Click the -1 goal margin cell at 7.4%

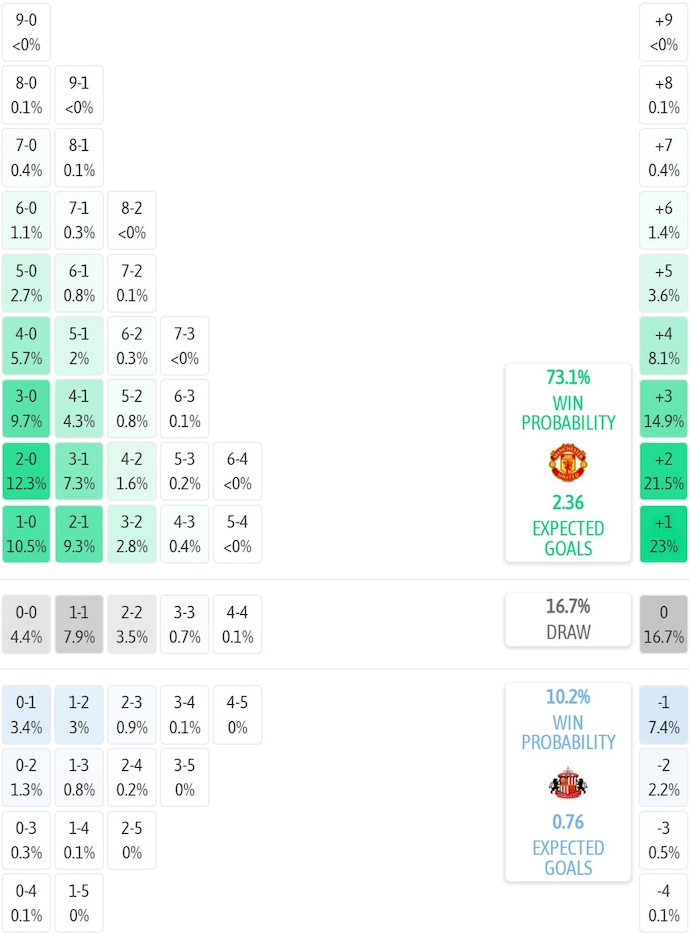664,714
